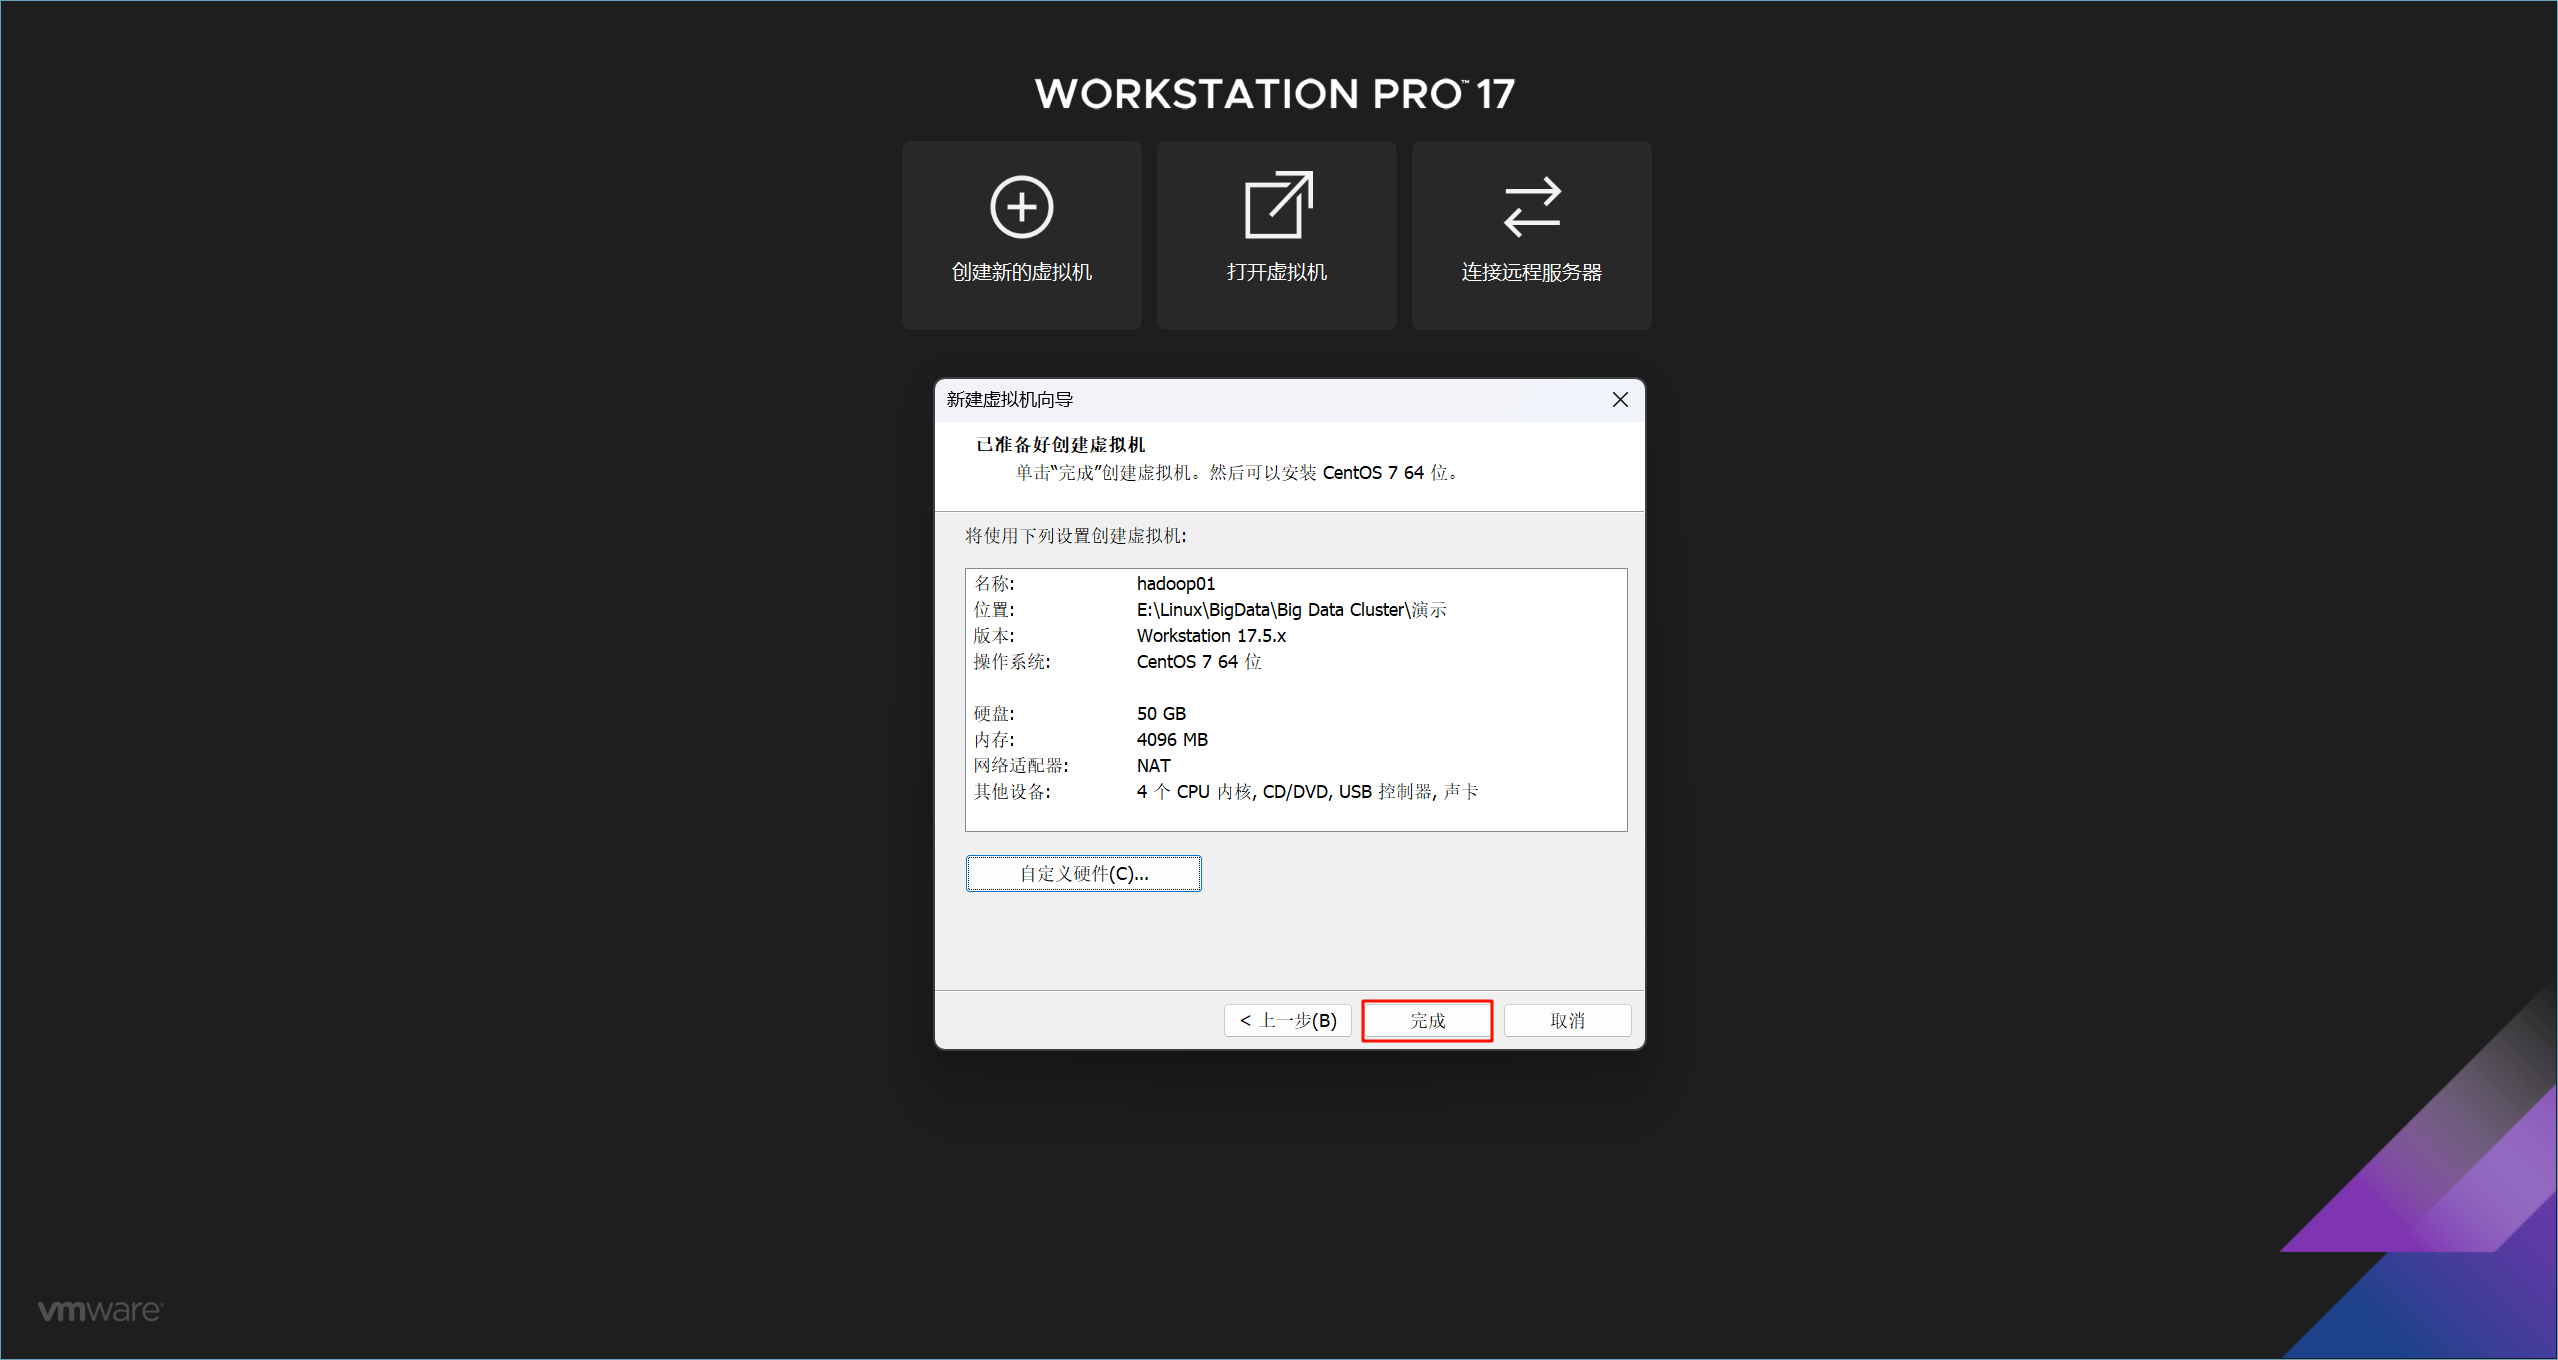The width and height of the screenshot is (2558, 1360).
Task: Click the vmware logo in the corner
Action: (x=99, y=1310)
